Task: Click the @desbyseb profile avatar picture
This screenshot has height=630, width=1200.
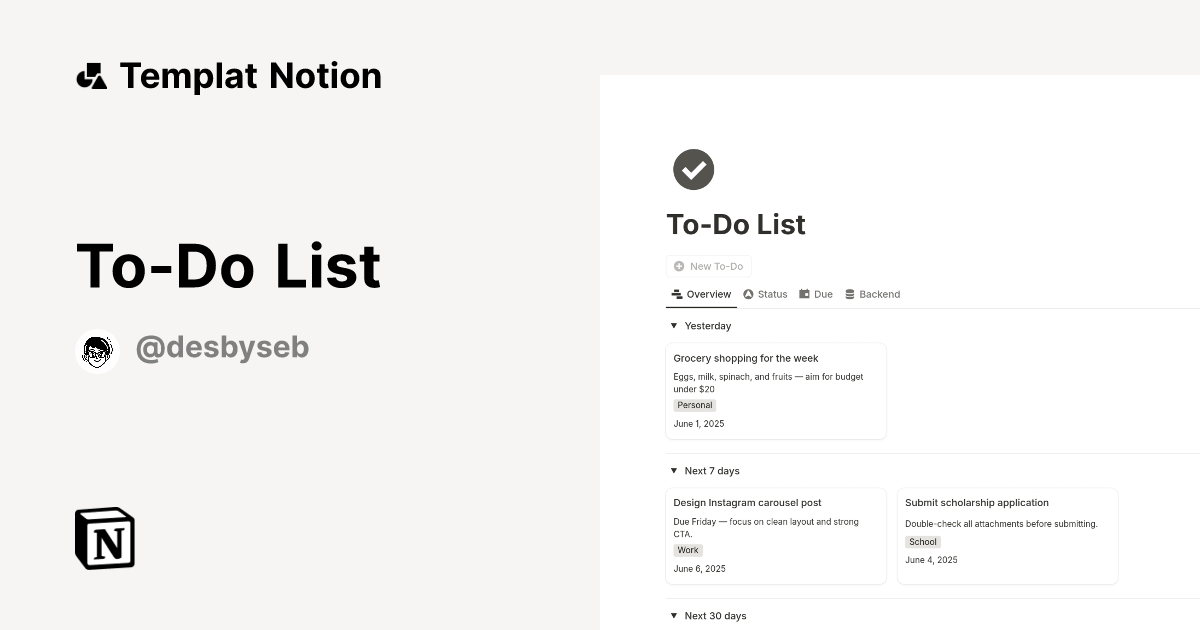Action: pos(97,350)
